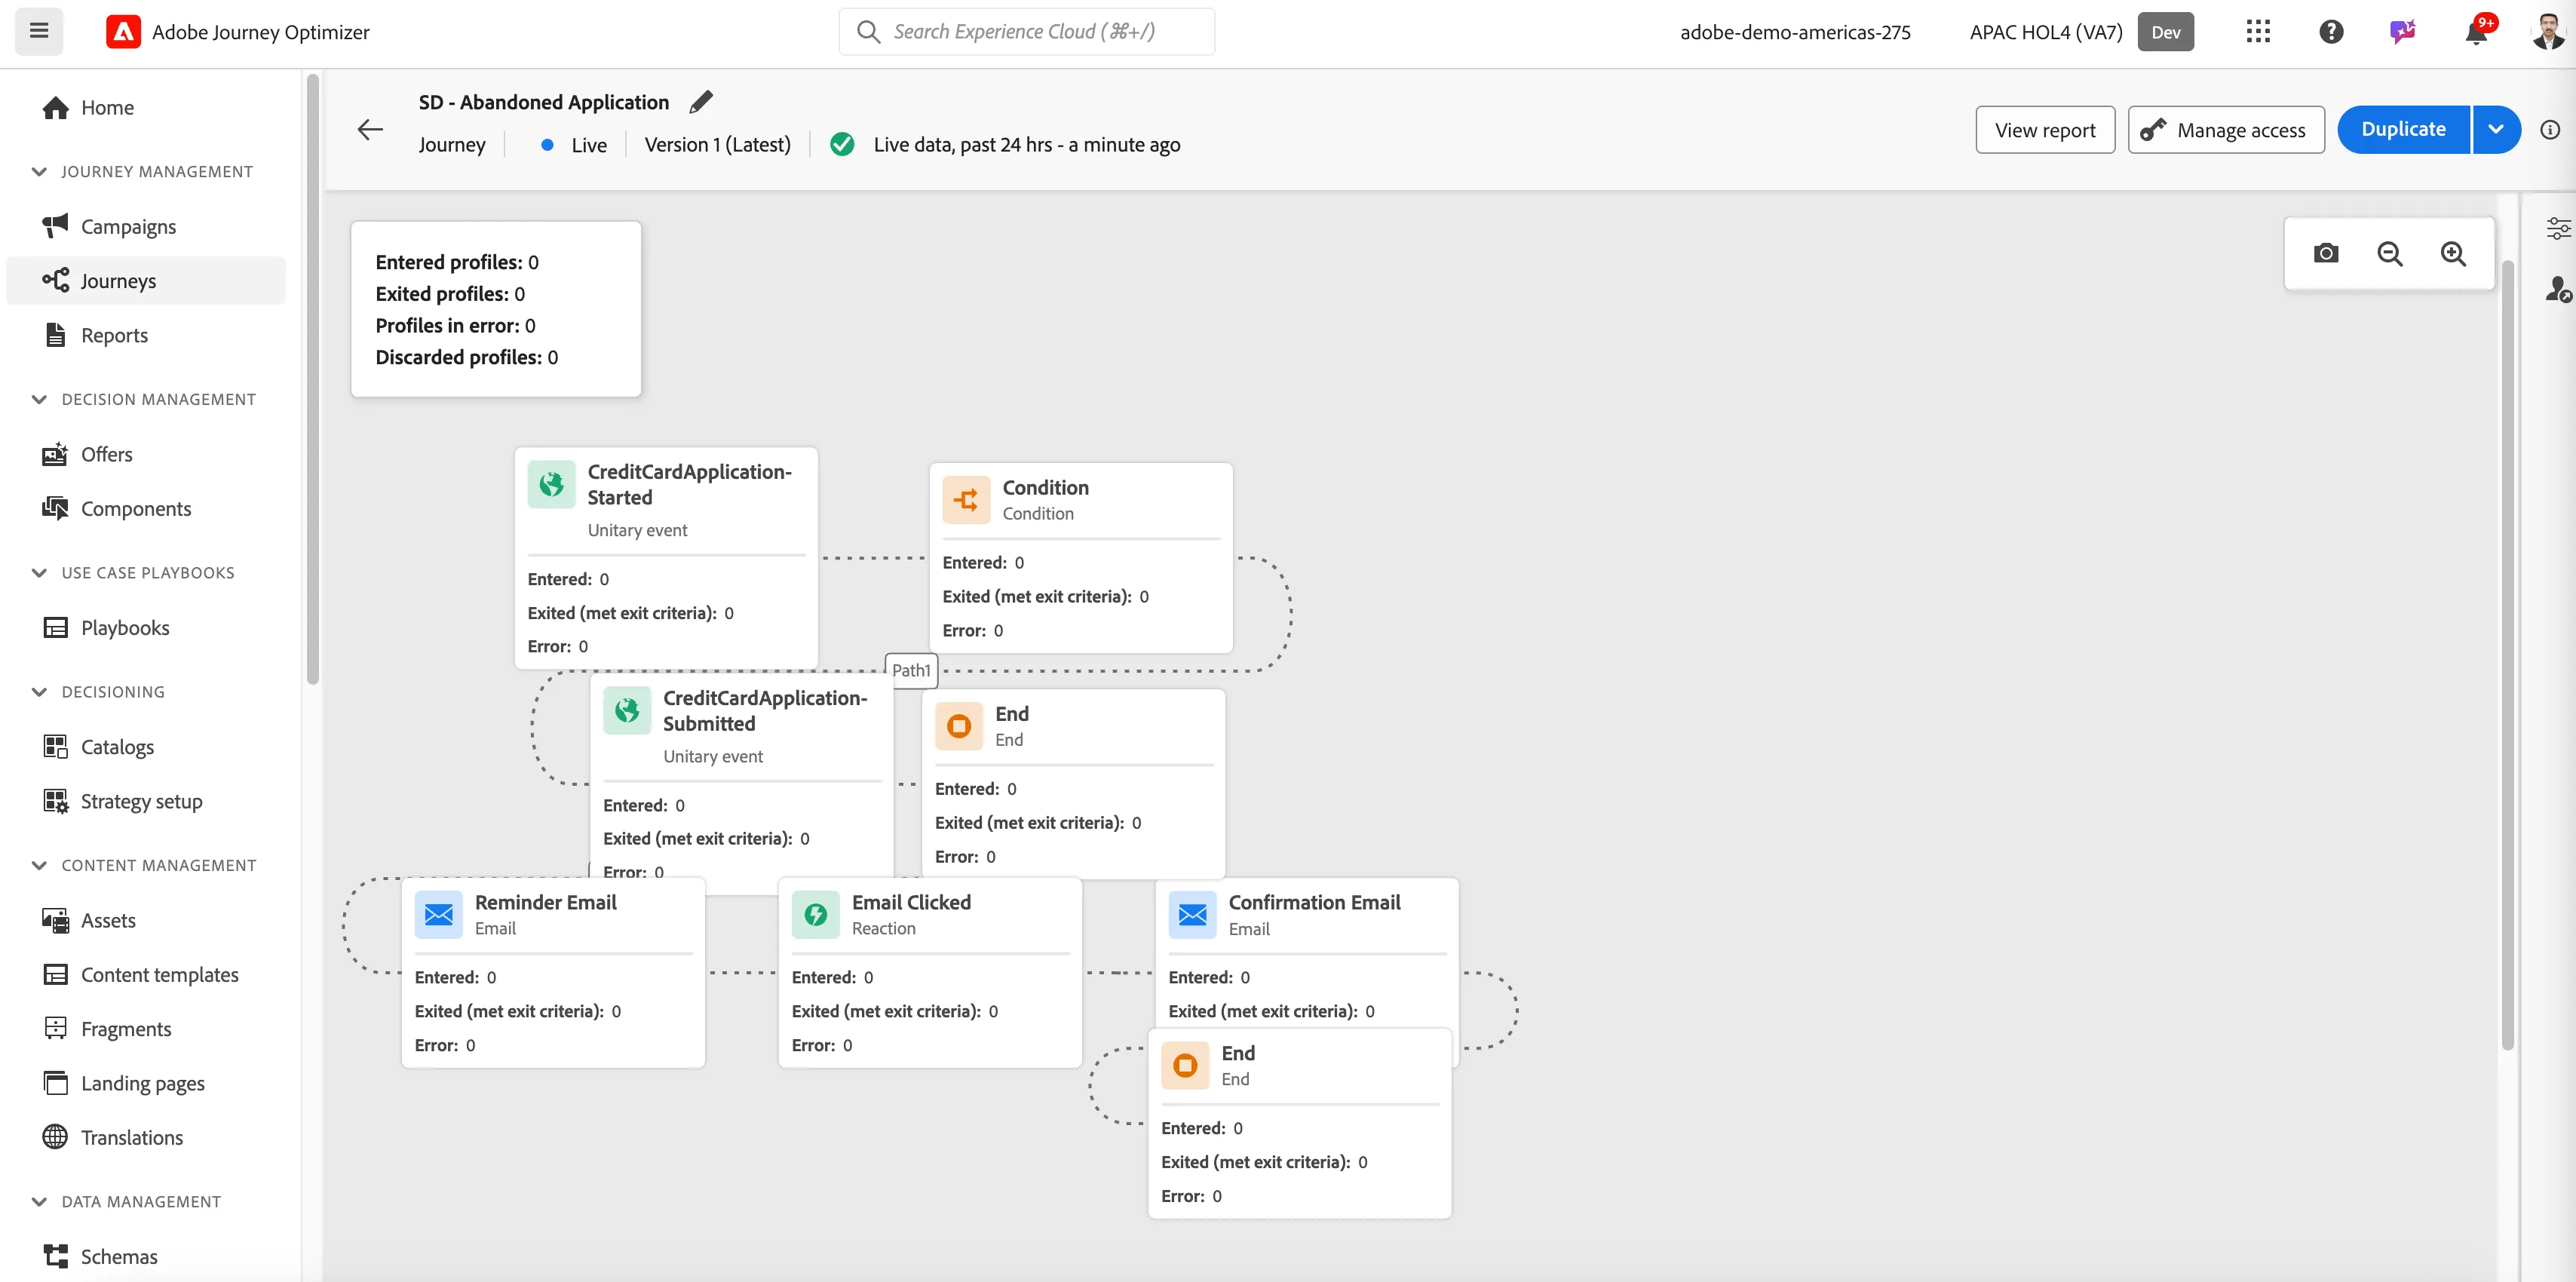Collapse the Use Case Playbooks section

[39, 572]
